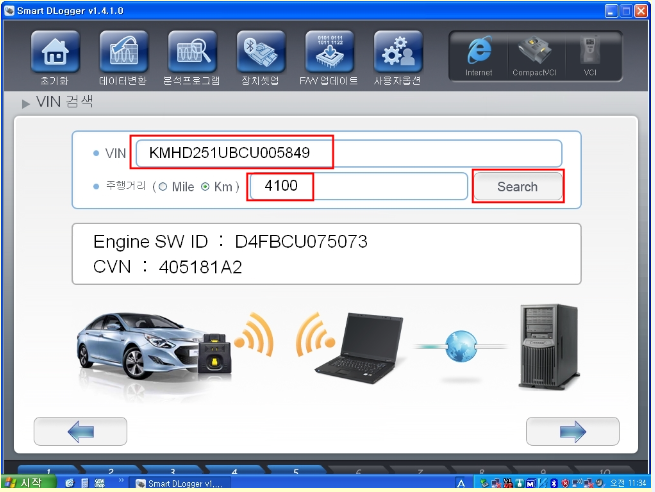Image resolution: width=655 pixels, height=492 pixels.
Task: Click Smart DLogger taskbar button
Action: 180,483
